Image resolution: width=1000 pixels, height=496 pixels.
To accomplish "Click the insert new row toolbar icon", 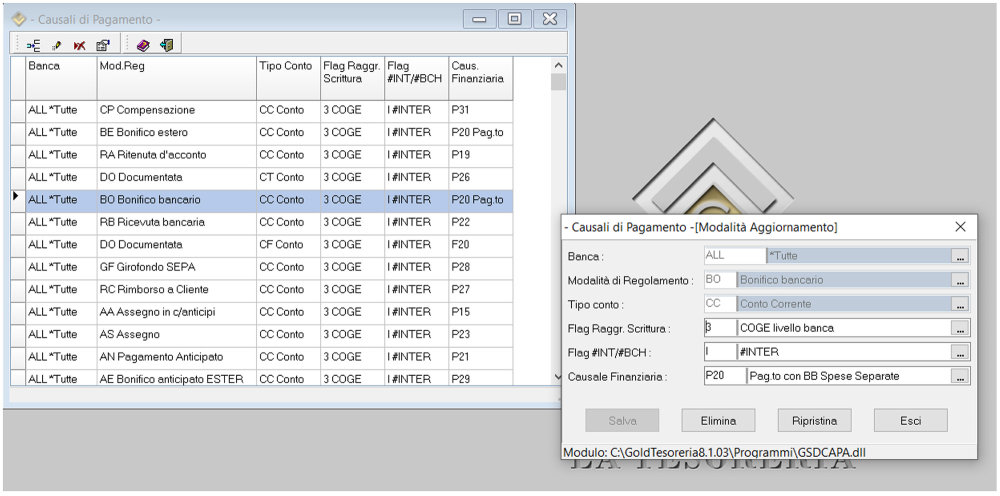I will click(33, 45).
